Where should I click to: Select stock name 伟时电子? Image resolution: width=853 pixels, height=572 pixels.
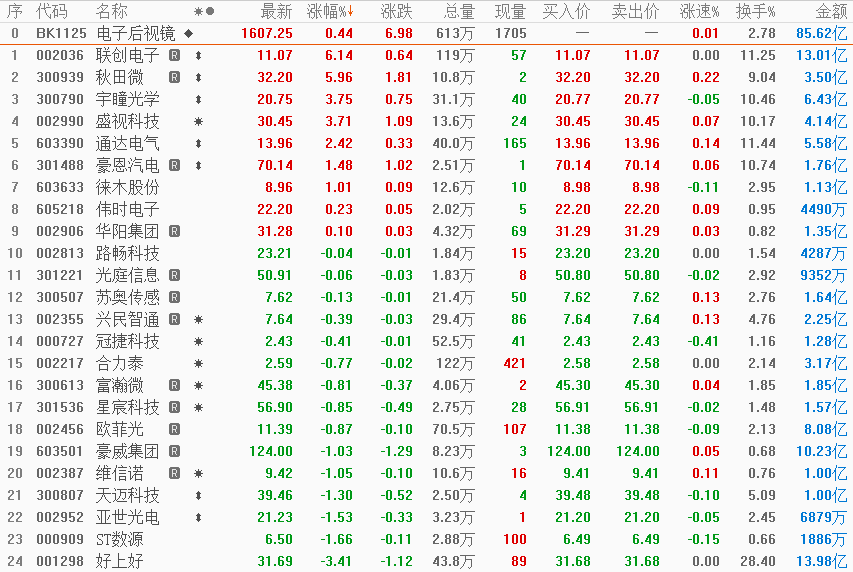point(127,209)
